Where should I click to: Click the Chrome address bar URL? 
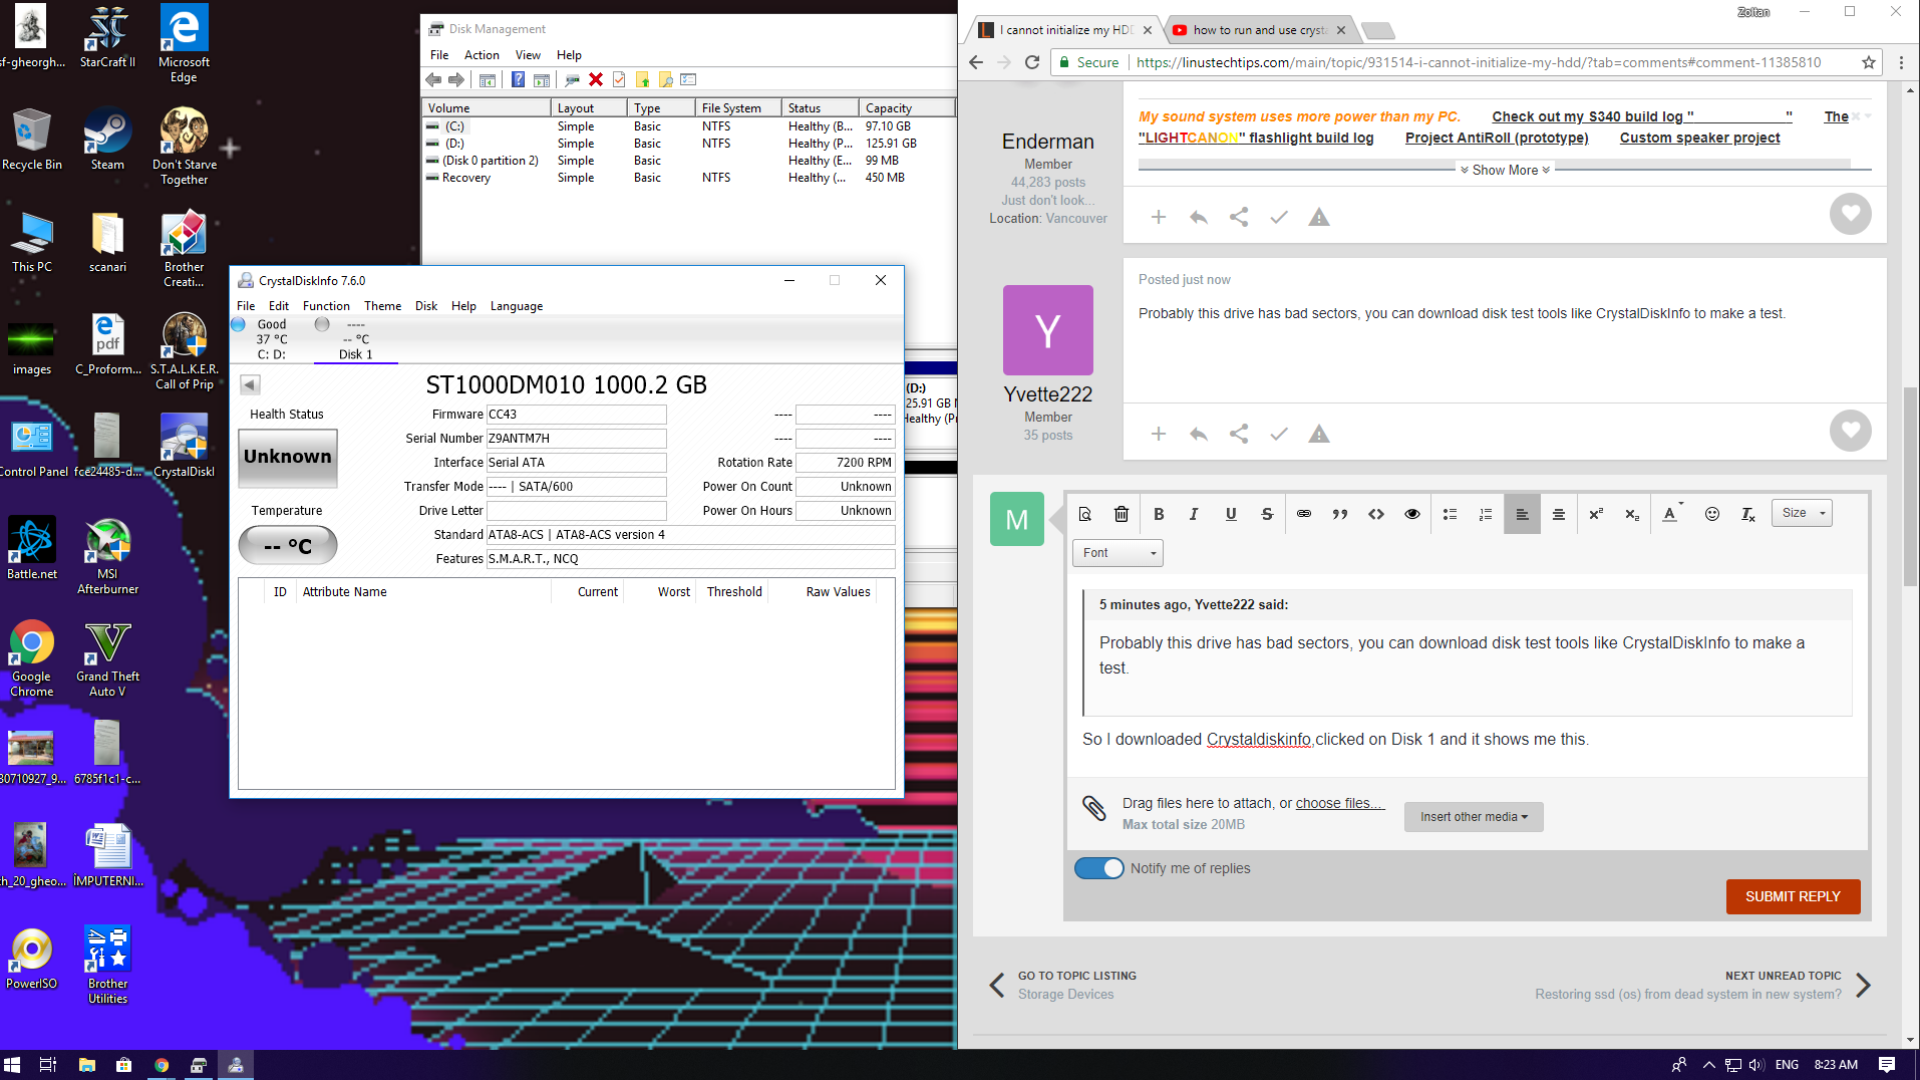1478,62
